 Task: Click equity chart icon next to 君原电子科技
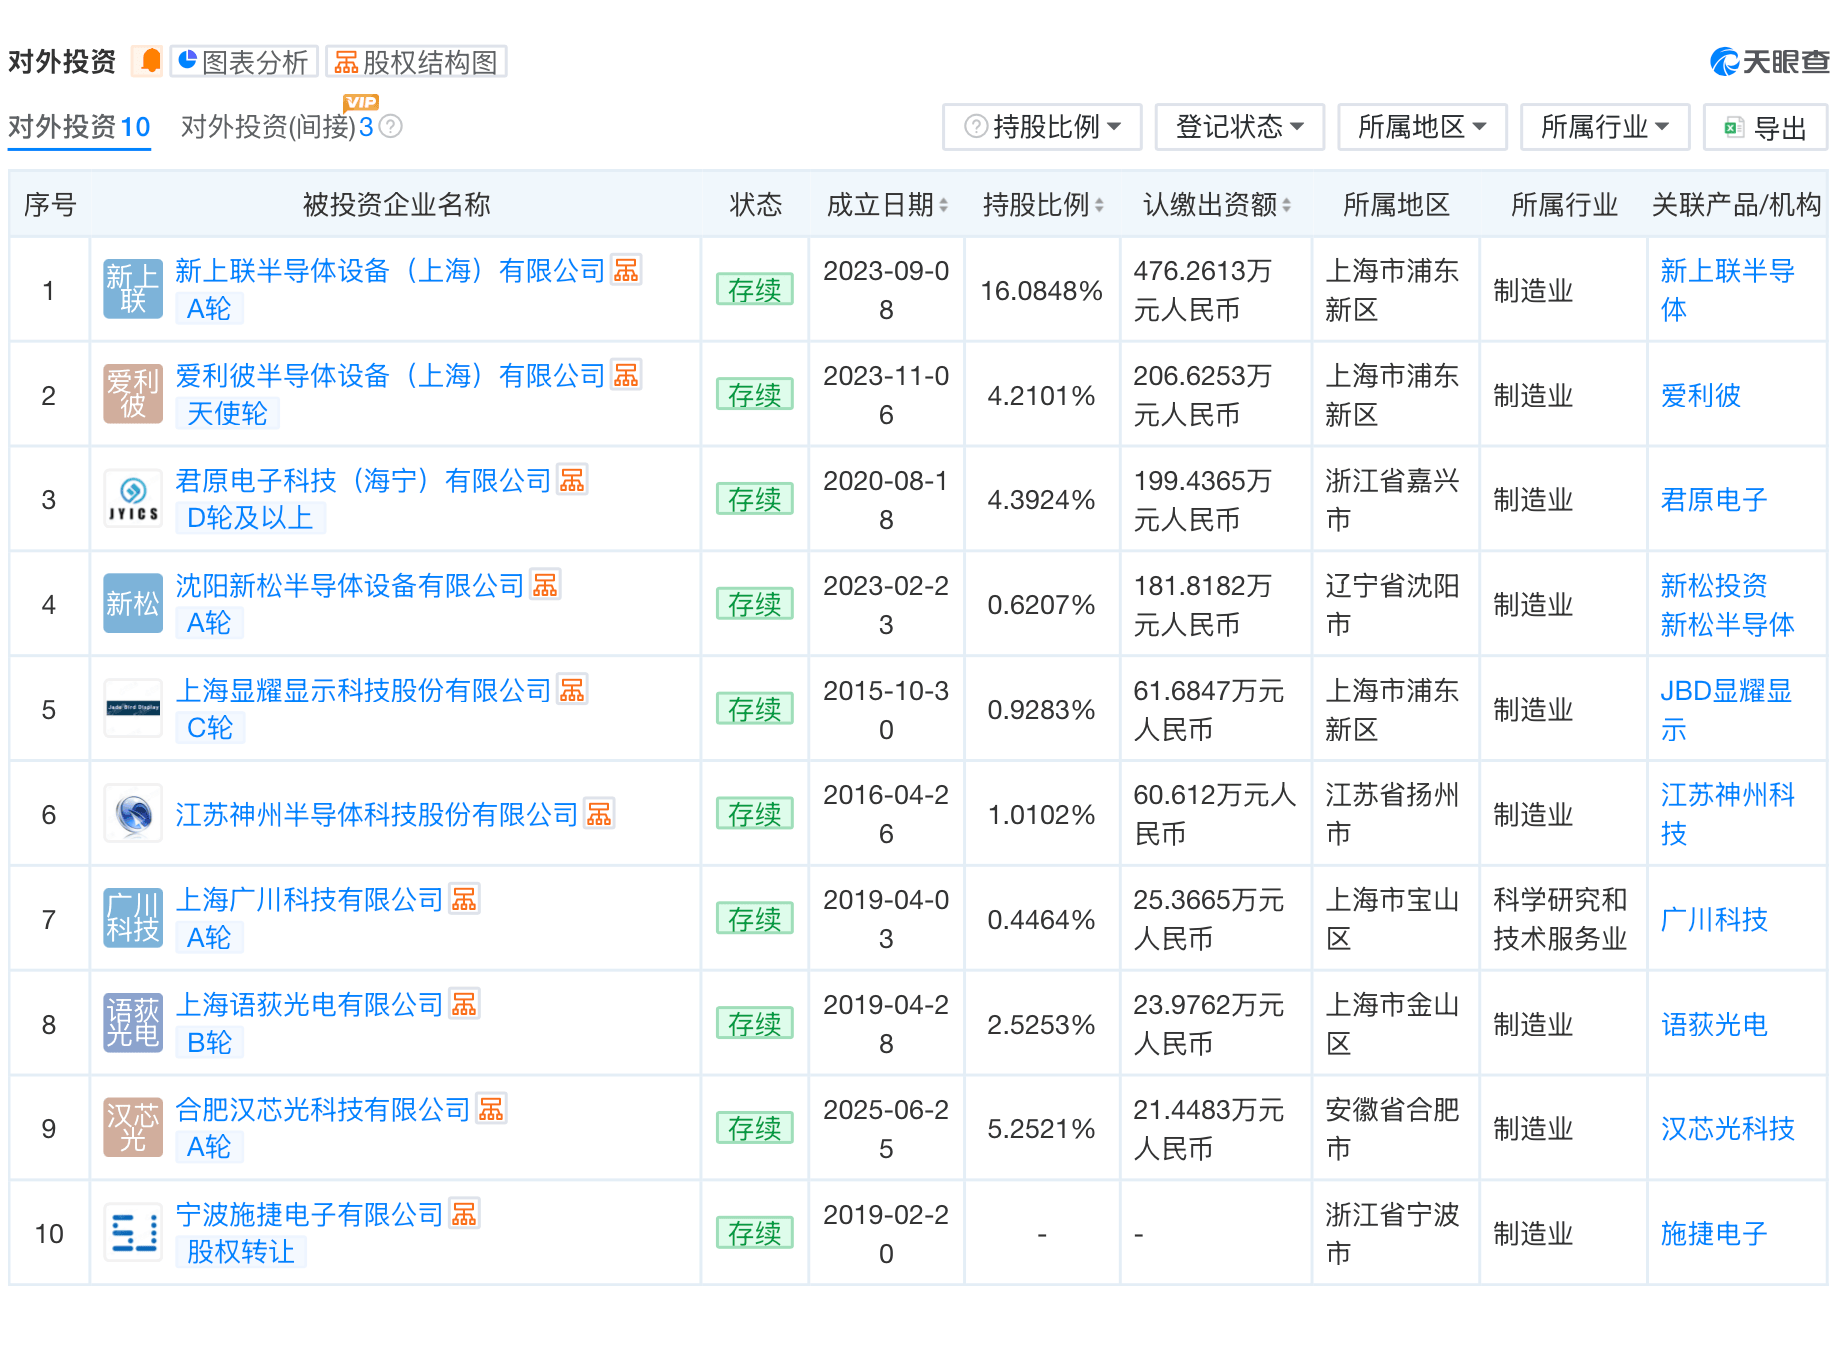pyautogui.click(x=572, y=480)
